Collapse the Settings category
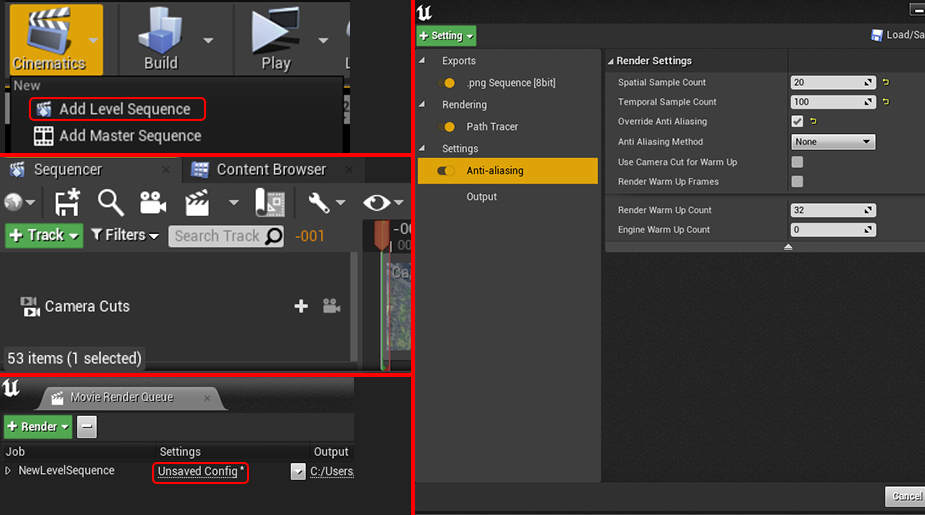The height and width of the screenshot is (515, 925). [422, 148]
